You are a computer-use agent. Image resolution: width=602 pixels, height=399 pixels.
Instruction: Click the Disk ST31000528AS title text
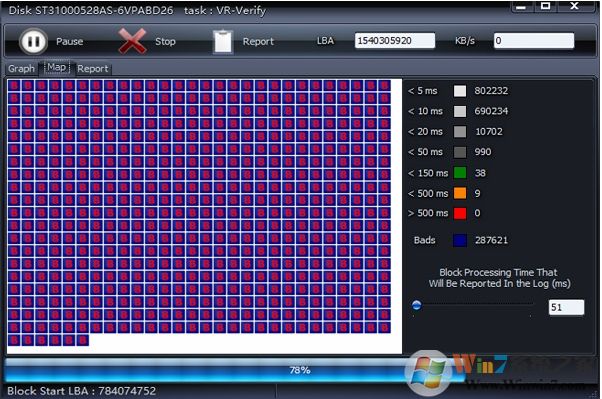91,10
